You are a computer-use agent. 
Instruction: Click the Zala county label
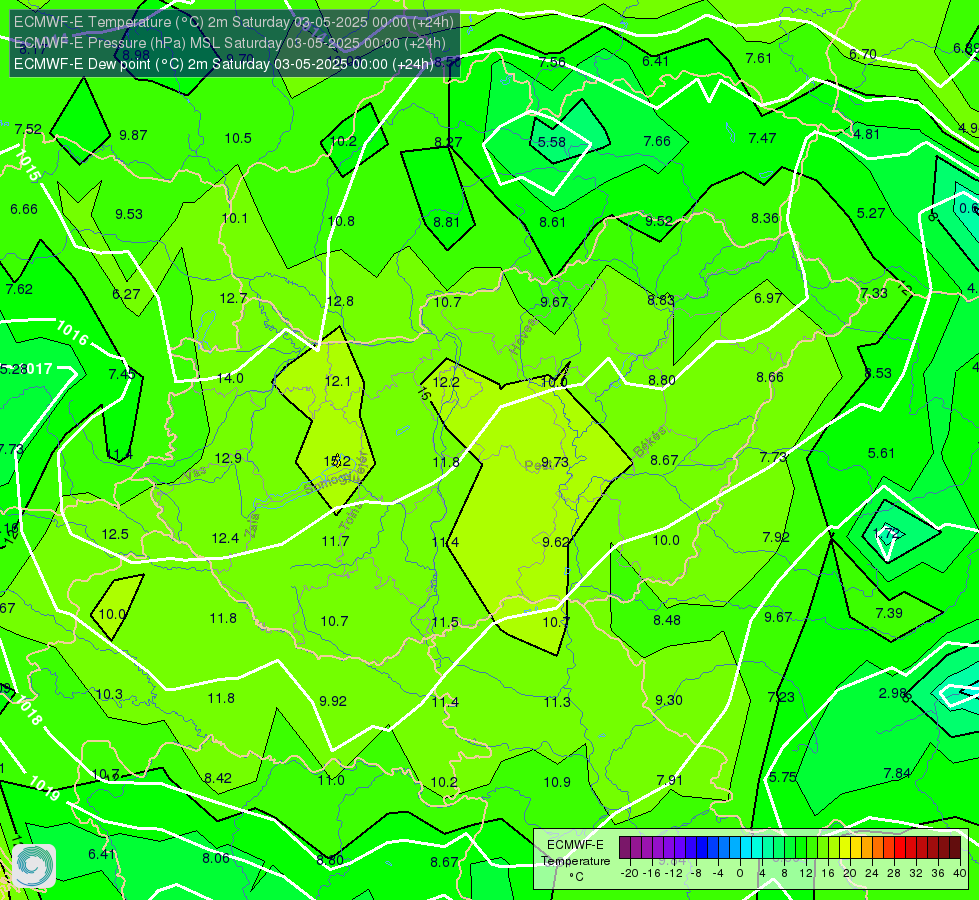253,525
